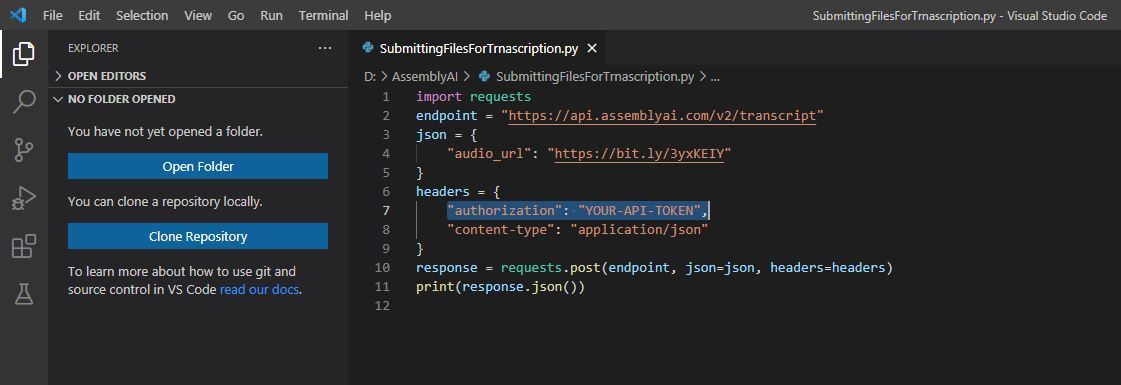Viewport: 1121px width, 385px height.
Task: Select the SubmittingFilesForTrnascription.py editor tab
Action: tap(479, 49)
